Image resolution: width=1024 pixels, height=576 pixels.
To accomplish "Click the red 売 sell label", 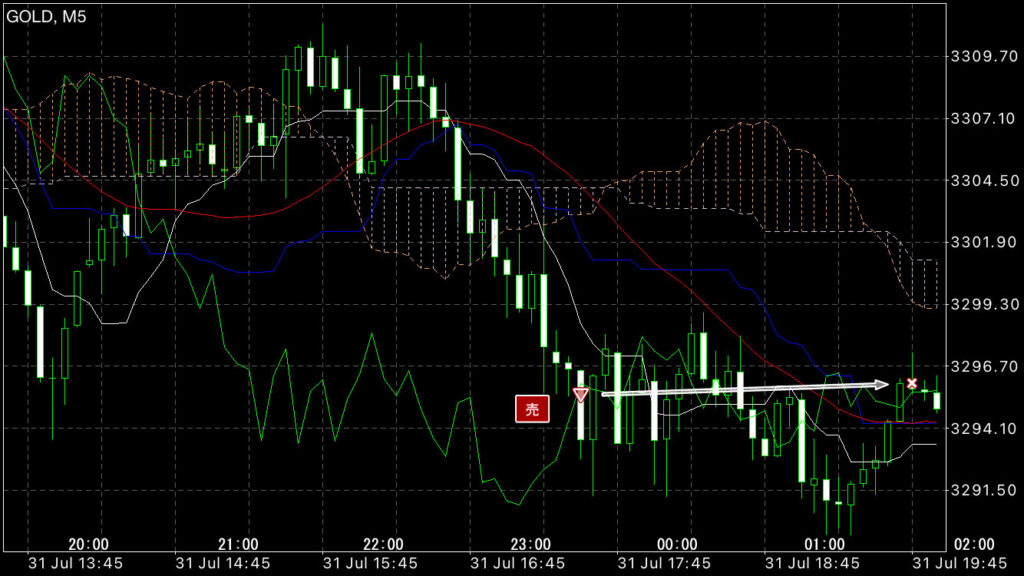I will [x=532, y=409].
